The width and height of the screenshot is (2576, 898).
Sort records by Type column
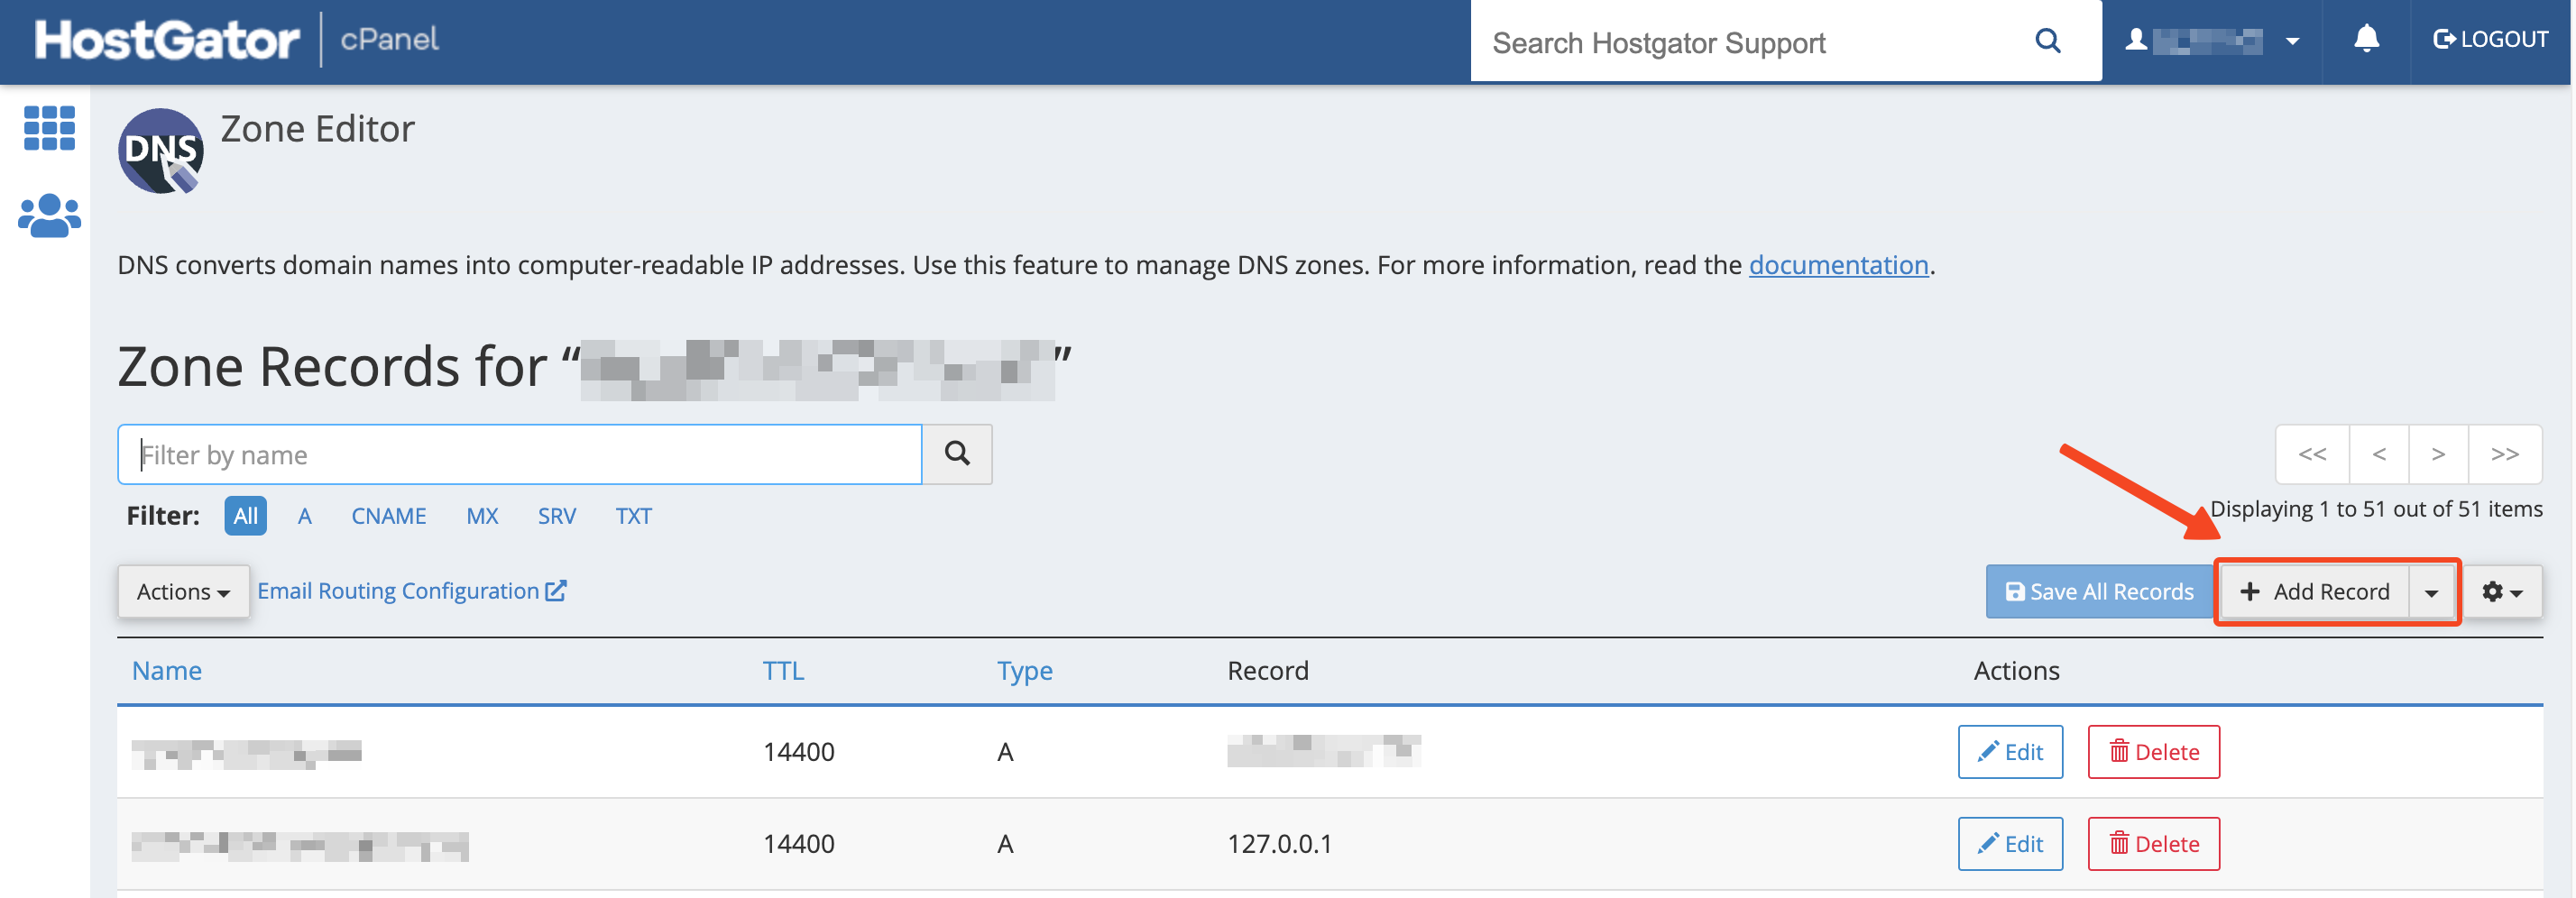[x=1024, y=670]
